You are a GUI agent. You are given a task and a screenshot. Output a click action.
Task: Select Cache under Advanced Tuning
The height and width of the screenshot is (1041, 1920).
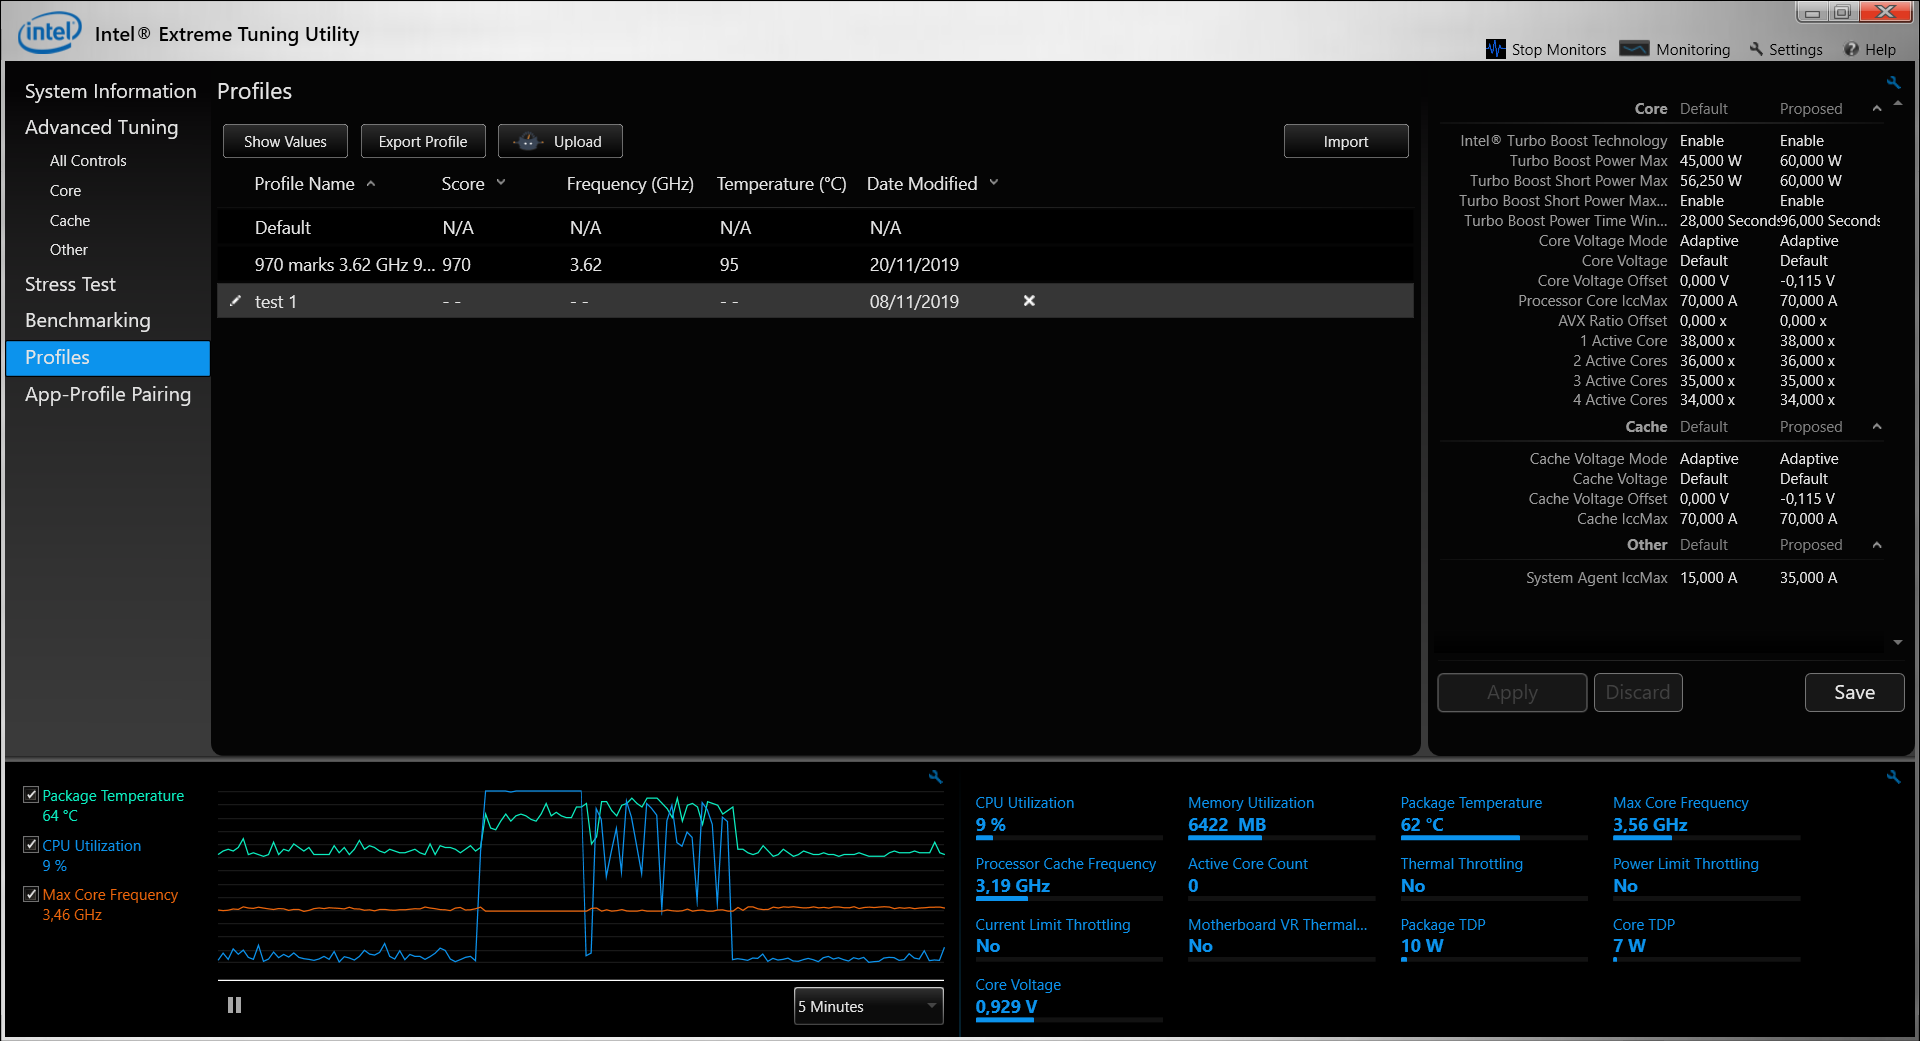pyautogui.click(x=70, y=221)
